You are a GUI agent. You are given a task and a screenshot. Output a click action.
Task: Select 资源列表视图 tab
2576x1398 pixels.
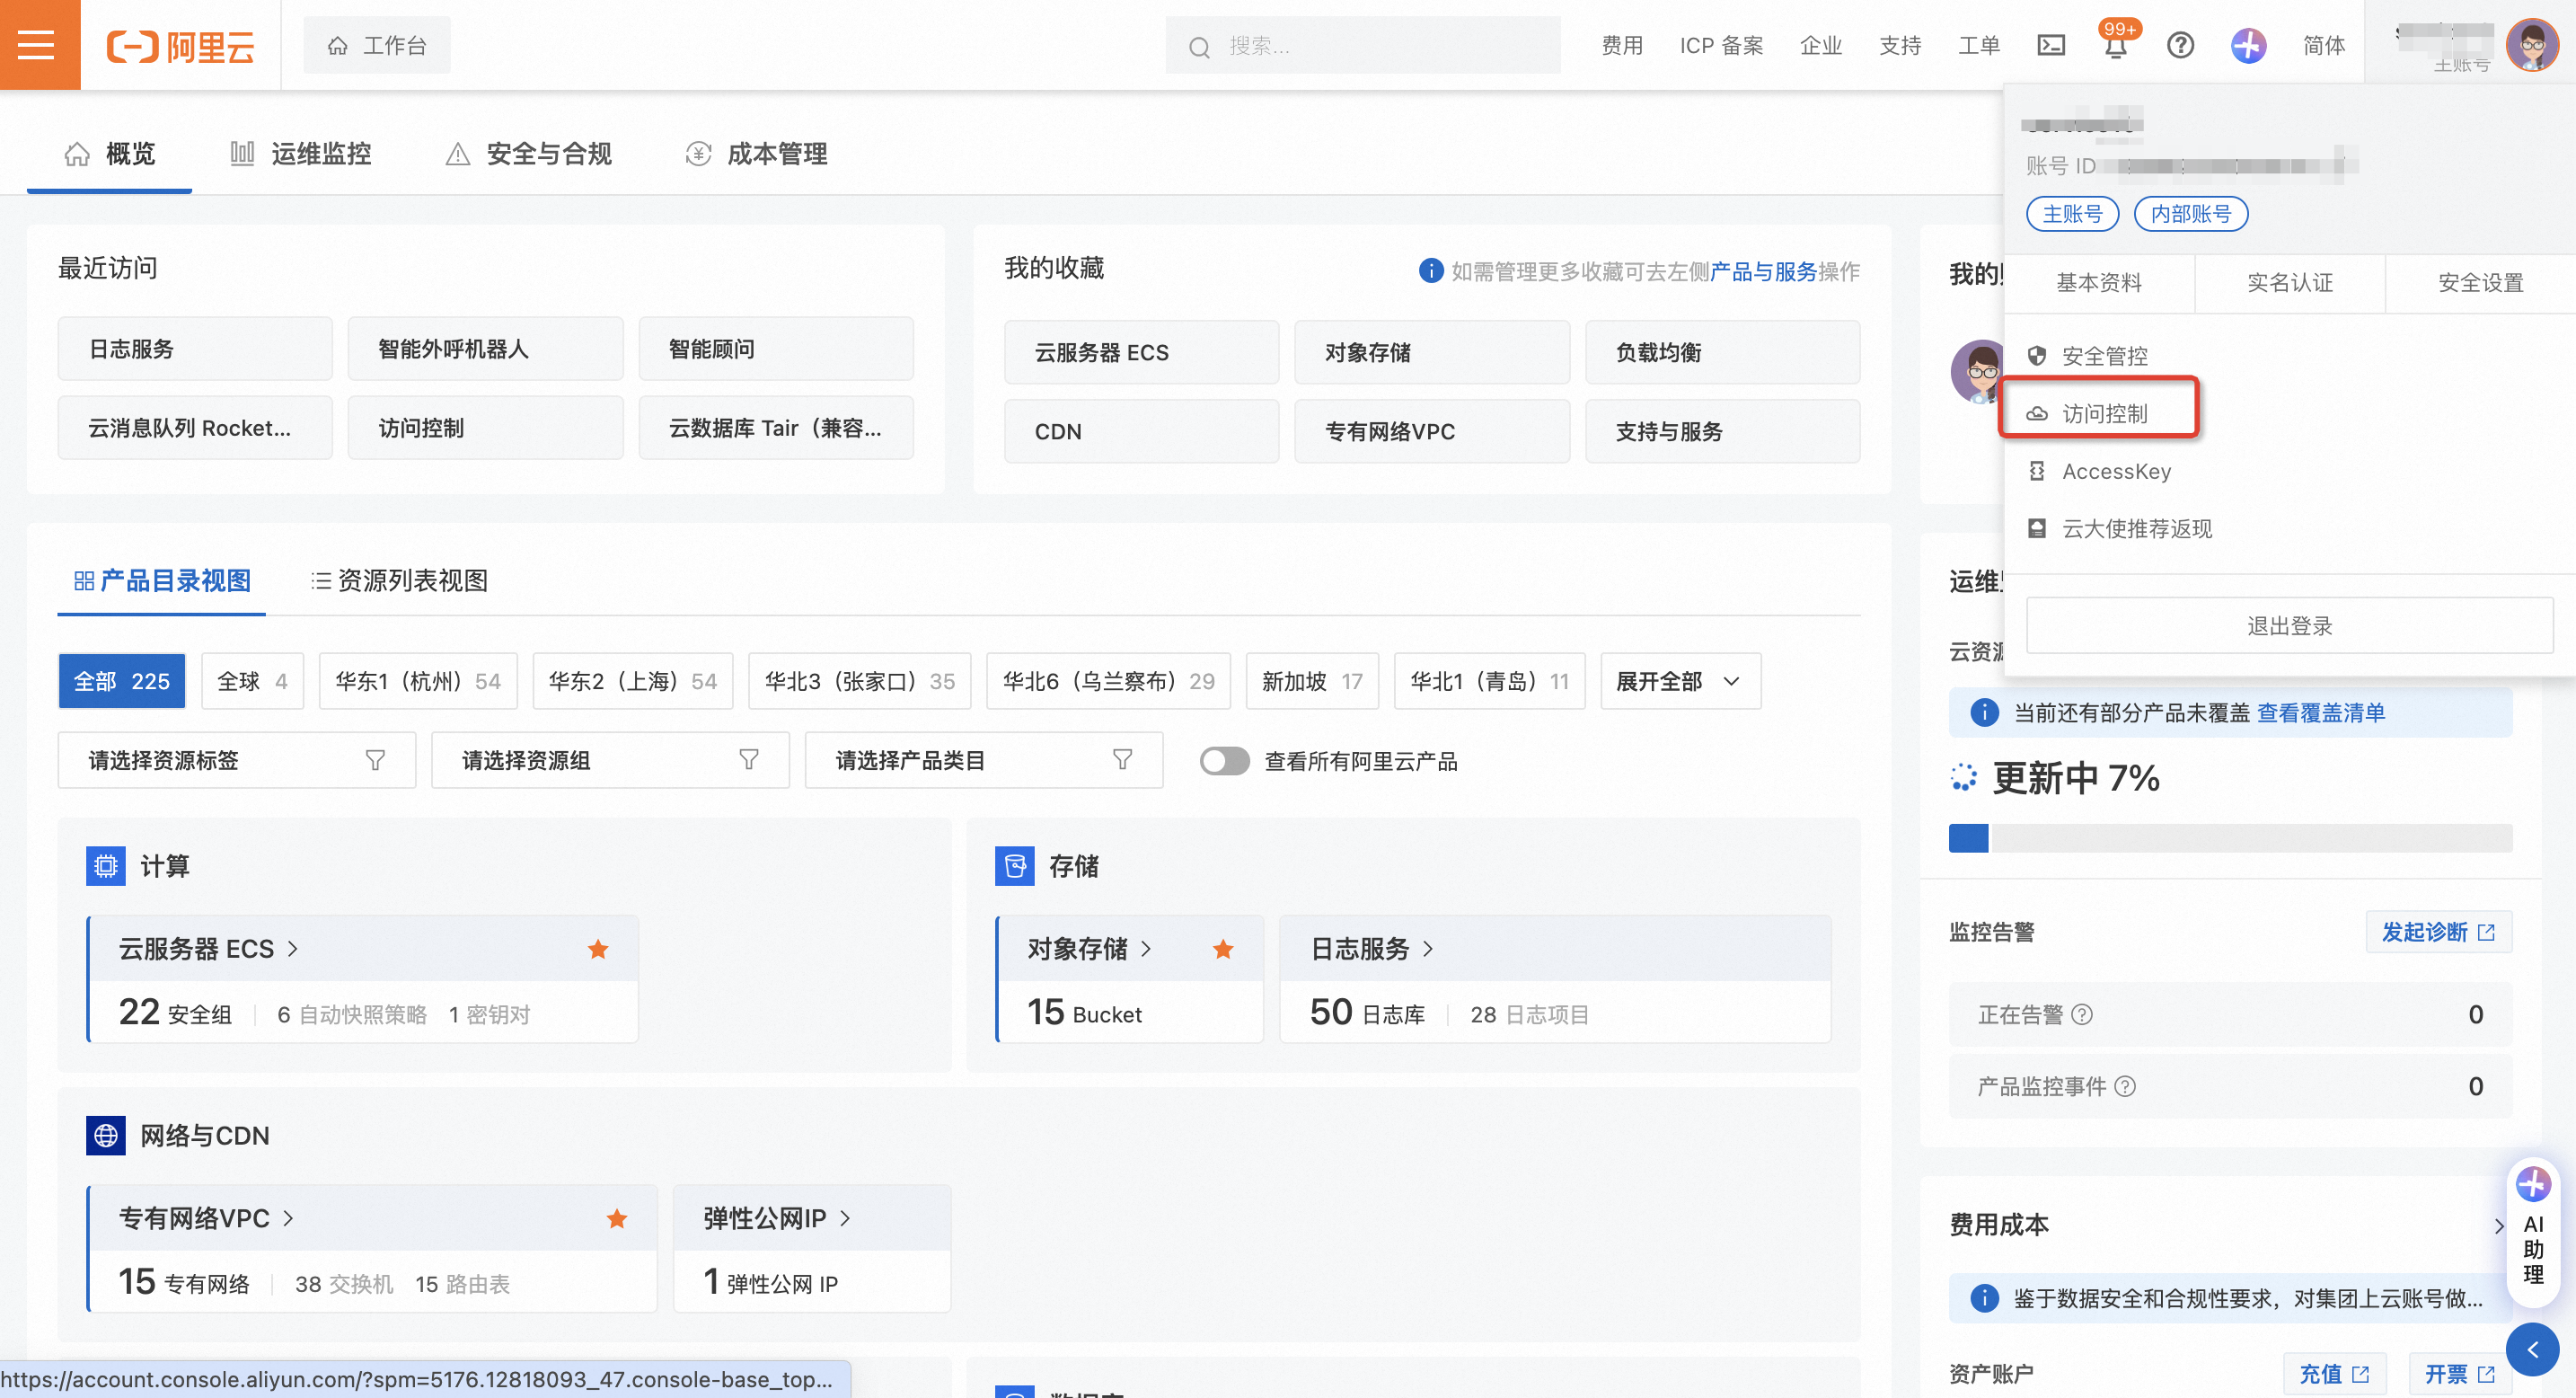pyautogui.click(x=399, y=580)
